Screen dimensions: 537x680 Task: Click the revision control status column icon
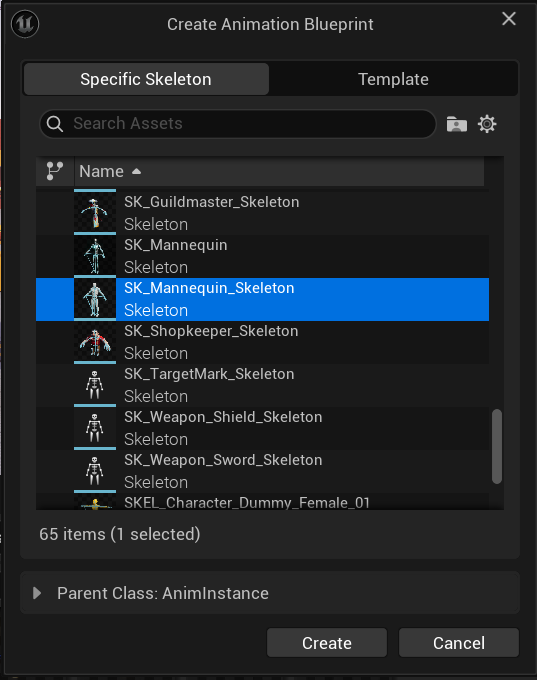(x=55, y=171)
